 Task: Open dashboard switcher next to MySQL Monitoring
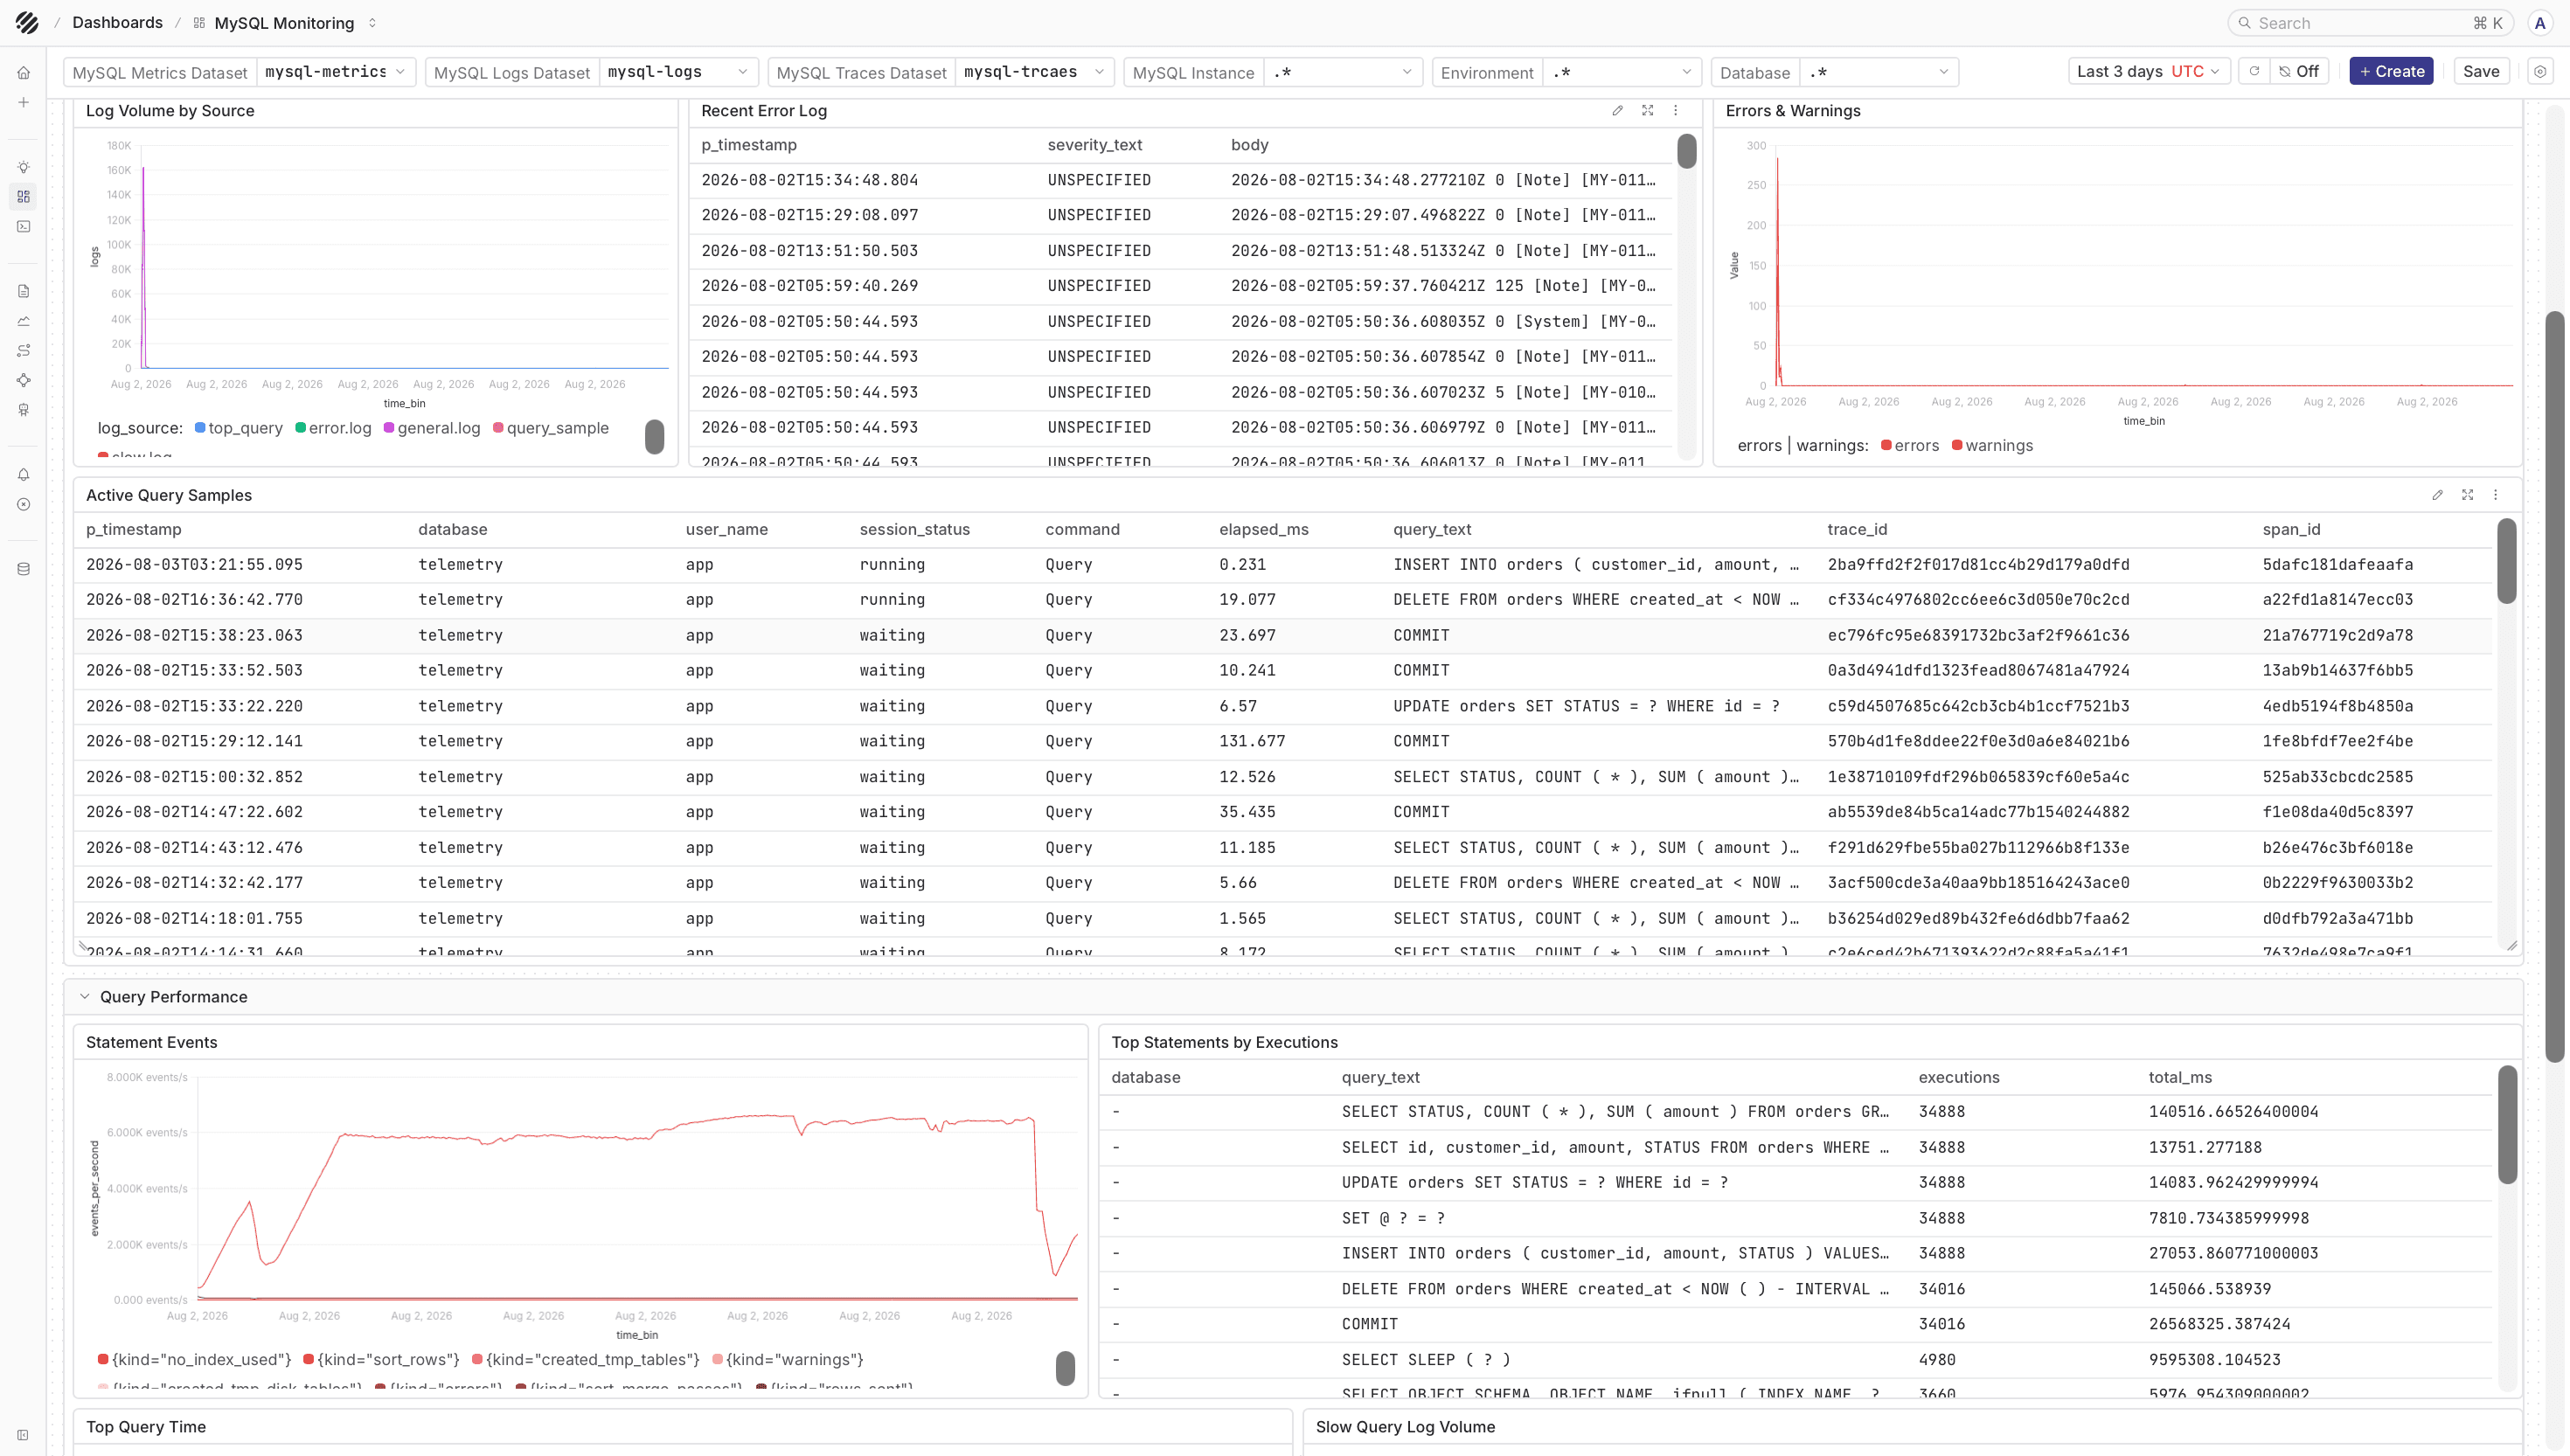pyautogui.click(x=372, y=22)
